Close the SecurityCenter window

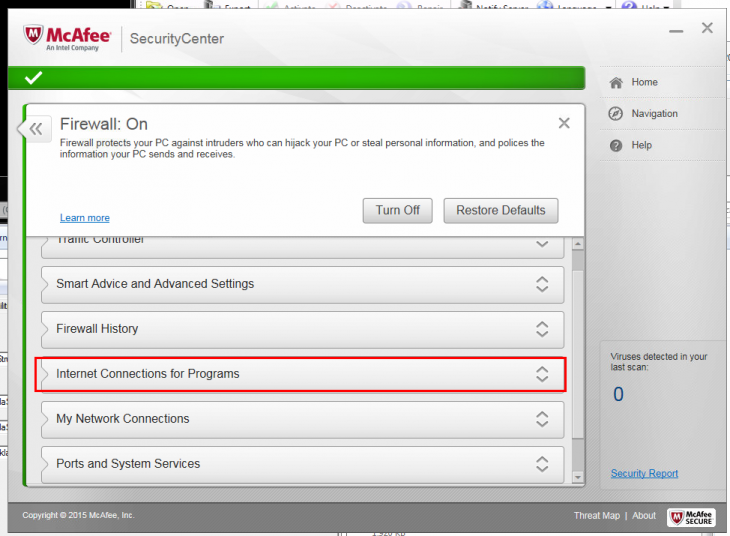[x=707, y=28]
